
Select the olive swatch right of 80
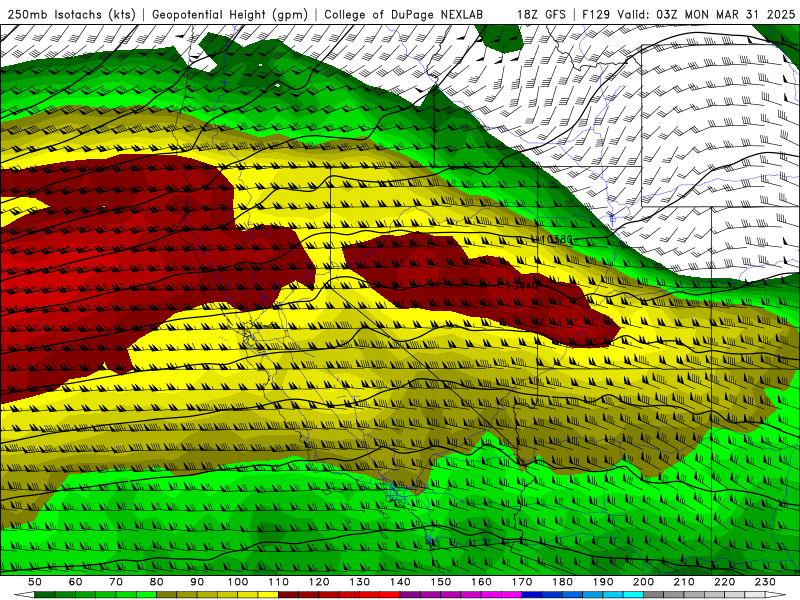(166, 595)
